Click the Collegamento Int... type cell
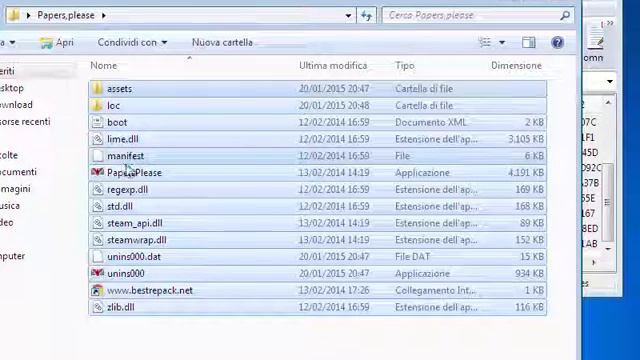Viewport: 640px width, 360px height. click(436, 290)
